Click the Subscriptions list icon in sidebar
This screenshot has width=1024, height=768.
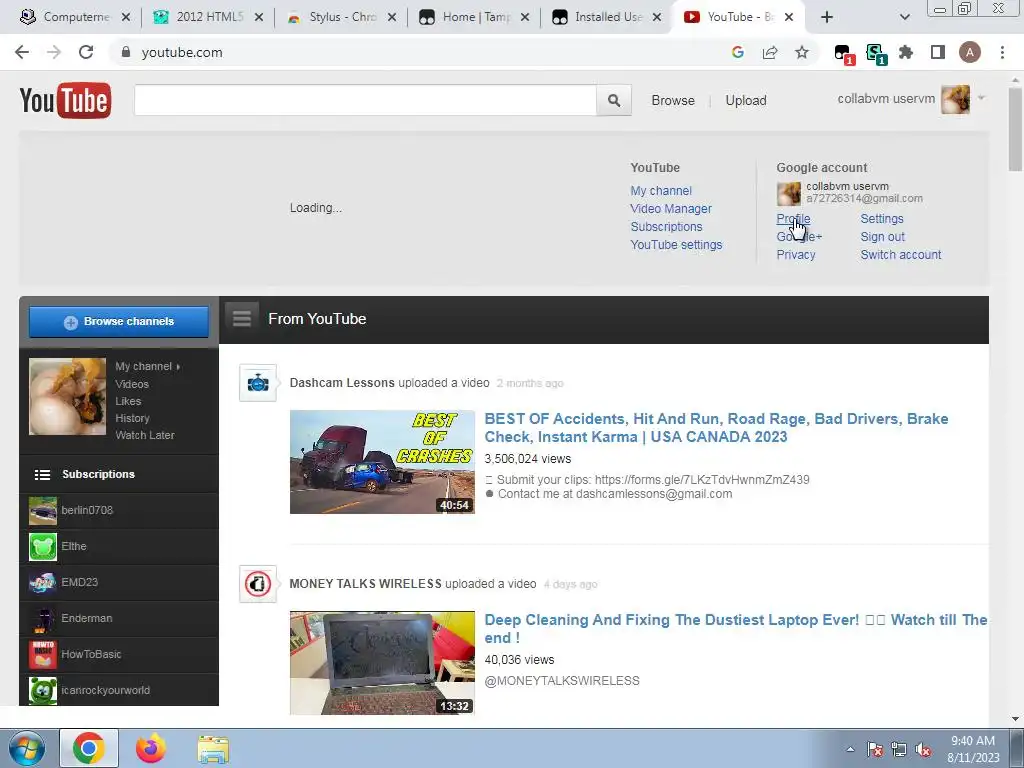point(42,475)
